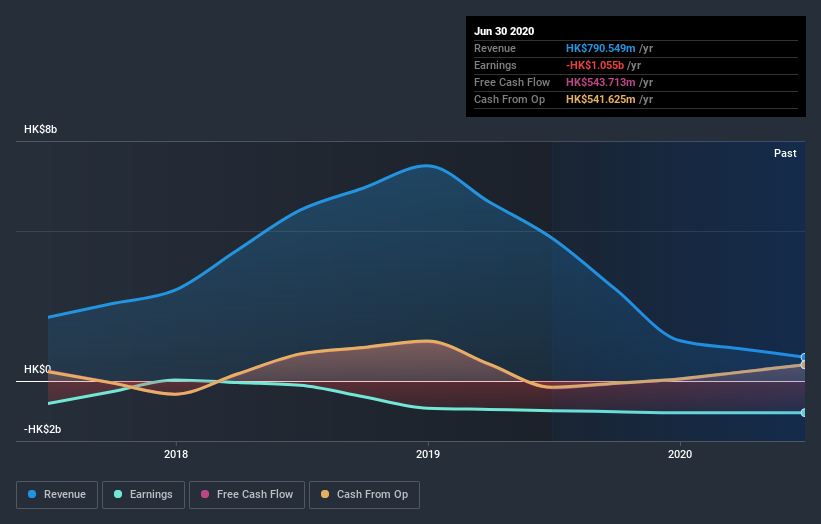The width and height of the screenshot is (821, 524).
Task: Click the HK$0 y-axis label
Action: tap(37, 369)
